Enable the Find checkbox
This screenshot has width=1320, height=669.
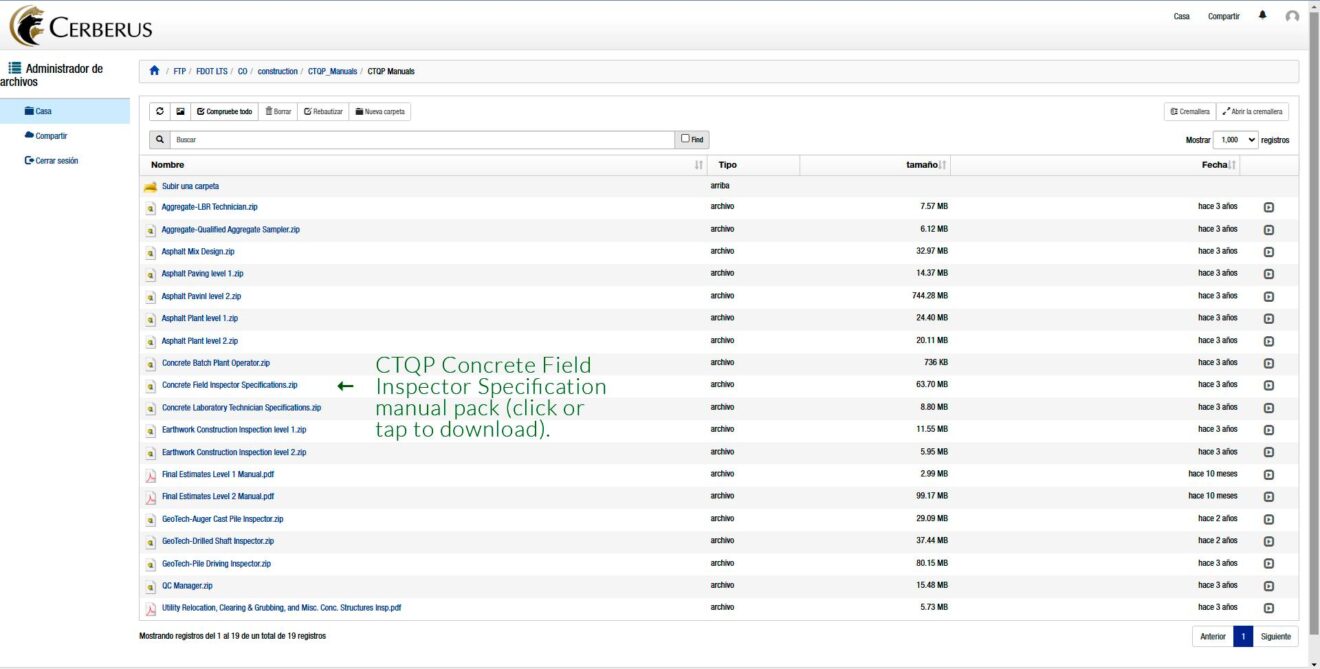coord(685,139)
